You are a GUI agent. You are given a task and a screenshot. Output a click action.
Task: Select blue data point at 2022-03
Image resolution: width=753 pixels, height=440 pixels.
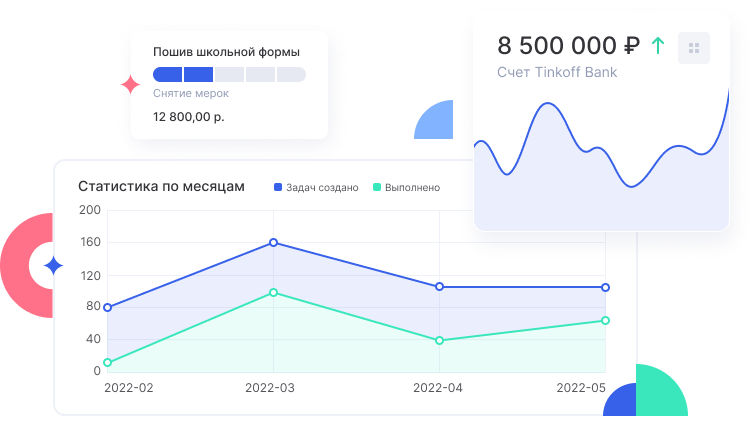point(273,243)
